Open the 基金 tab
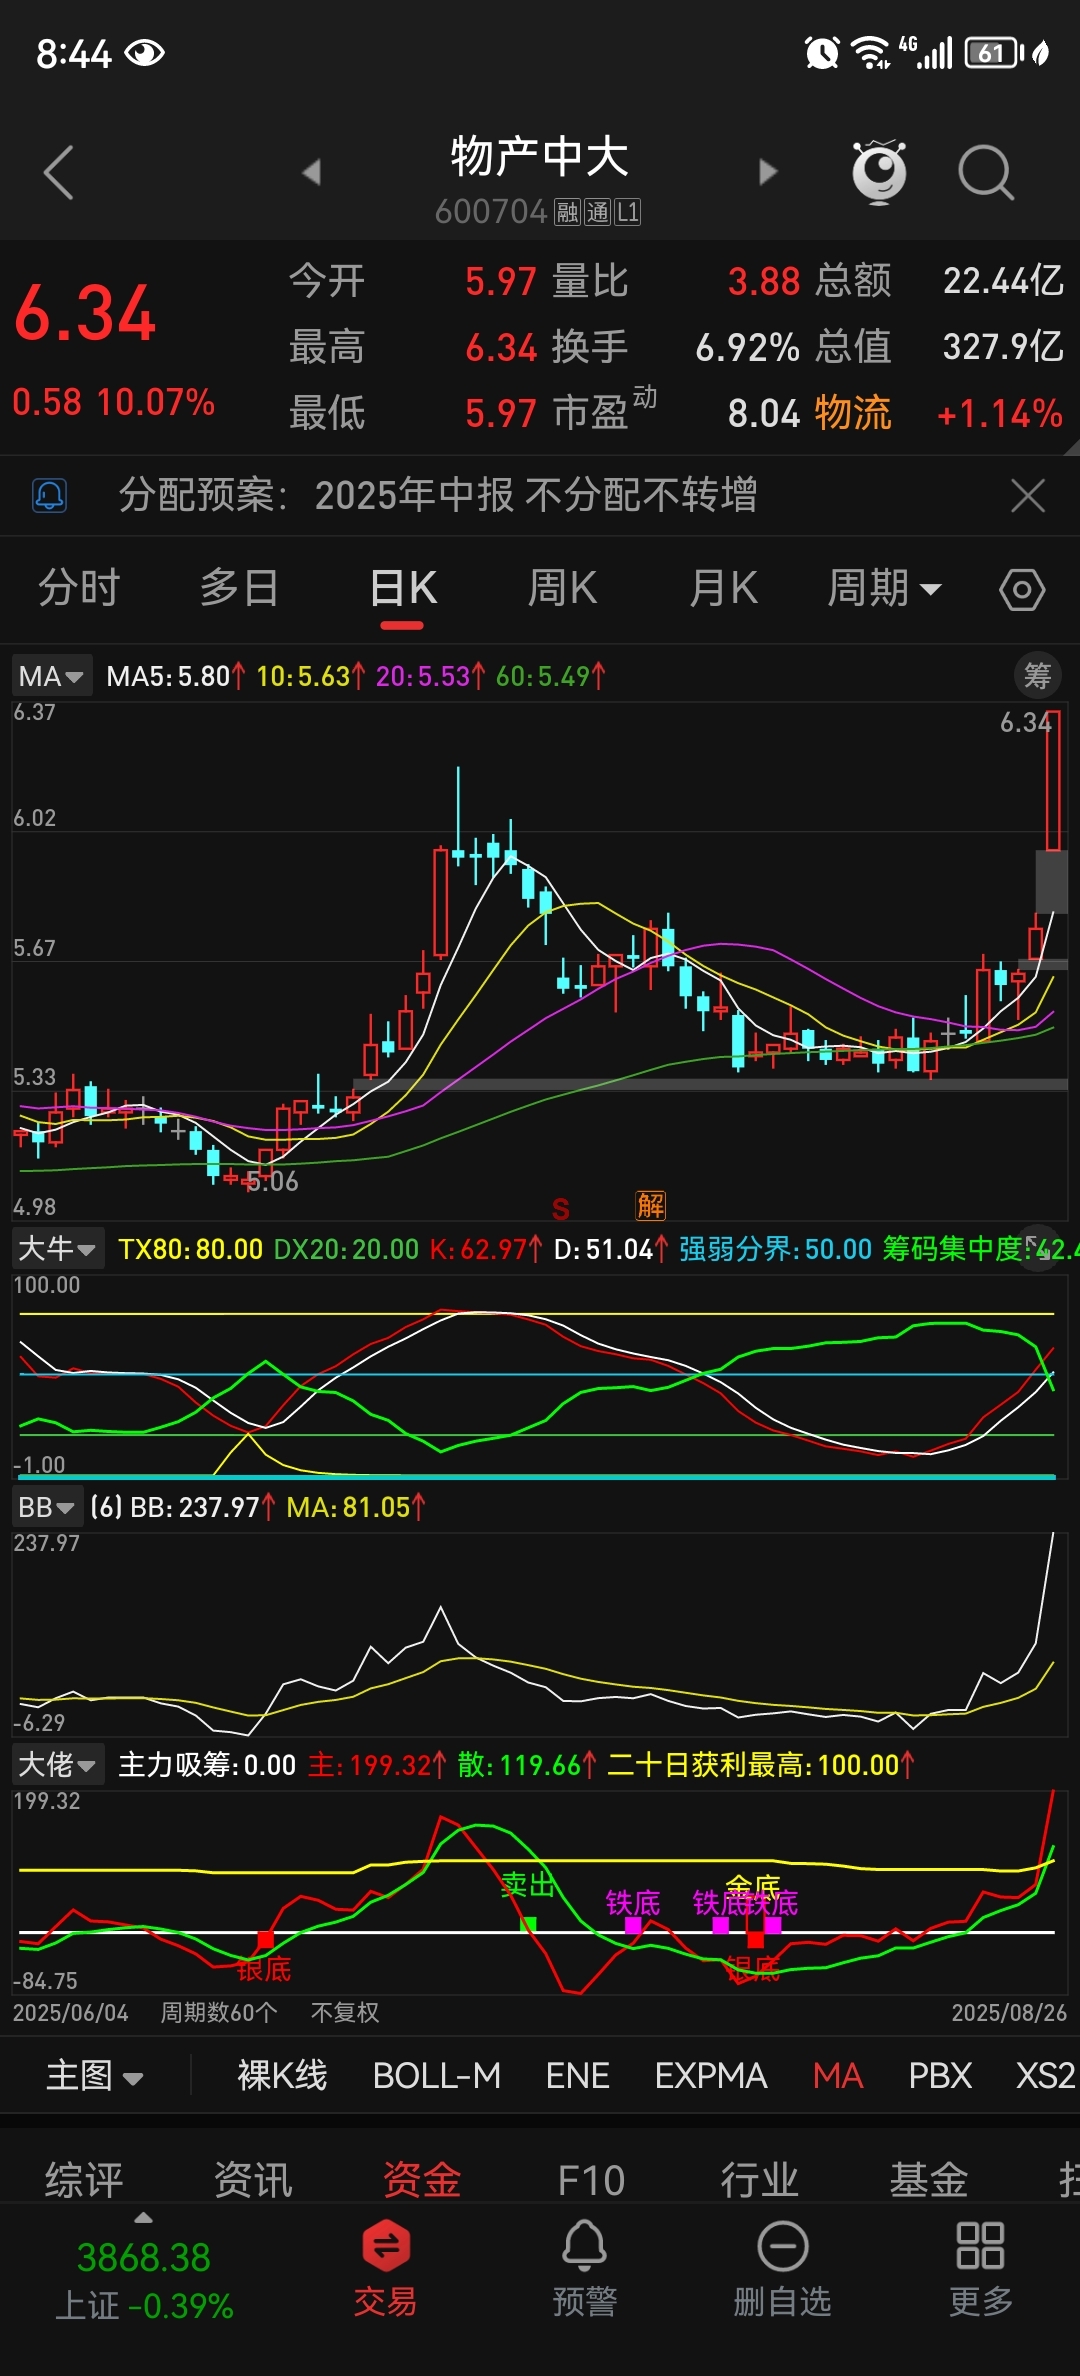Viewport: 1080px width, 2376px height. [x=929, y=2180]
